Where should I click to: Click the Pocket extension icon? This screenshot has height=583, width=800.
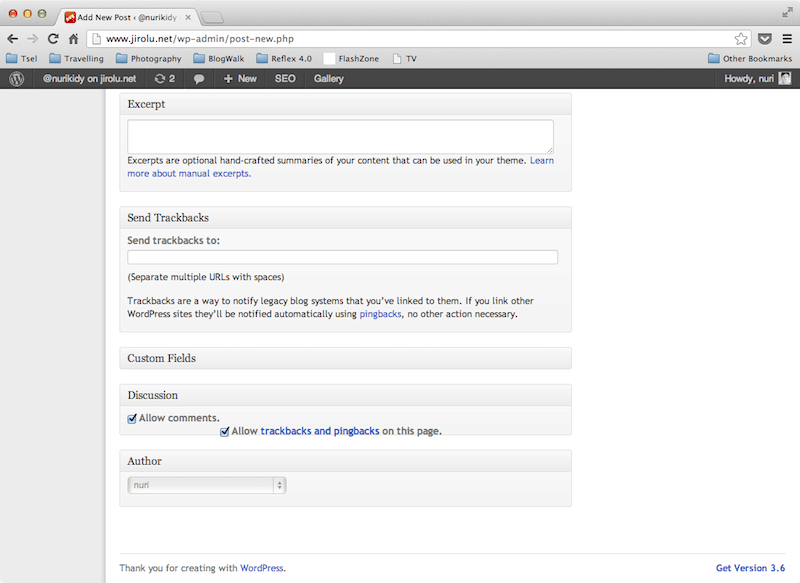tap(764, 39)
